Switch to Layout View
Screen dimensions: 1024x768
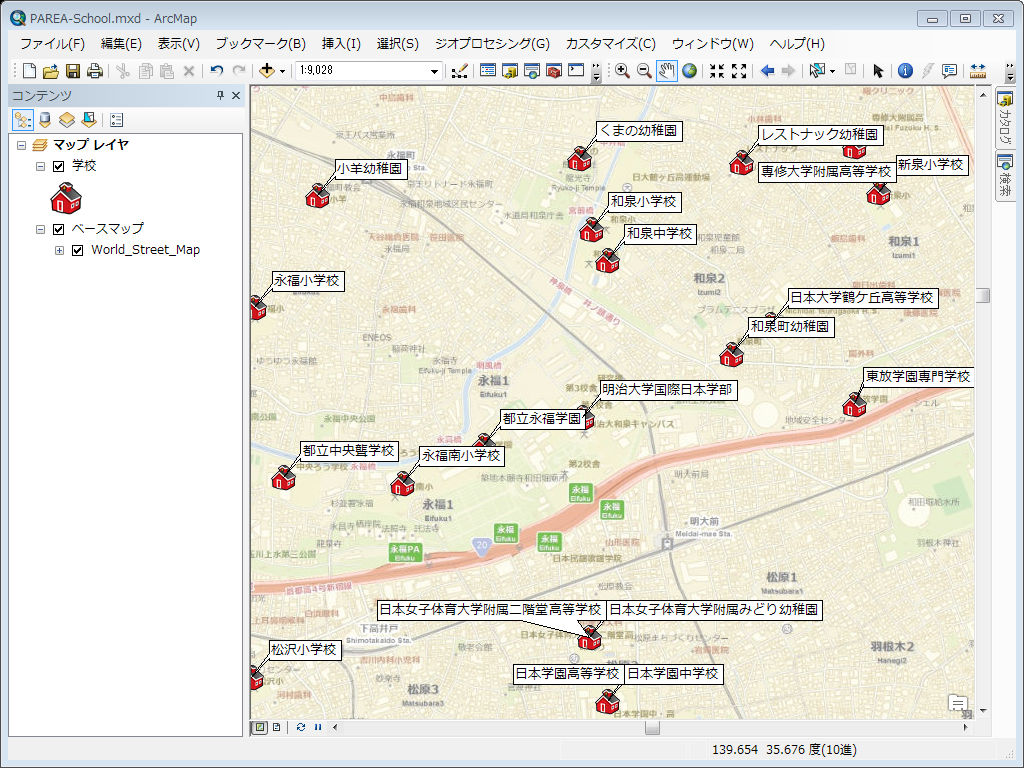[277, 727]
